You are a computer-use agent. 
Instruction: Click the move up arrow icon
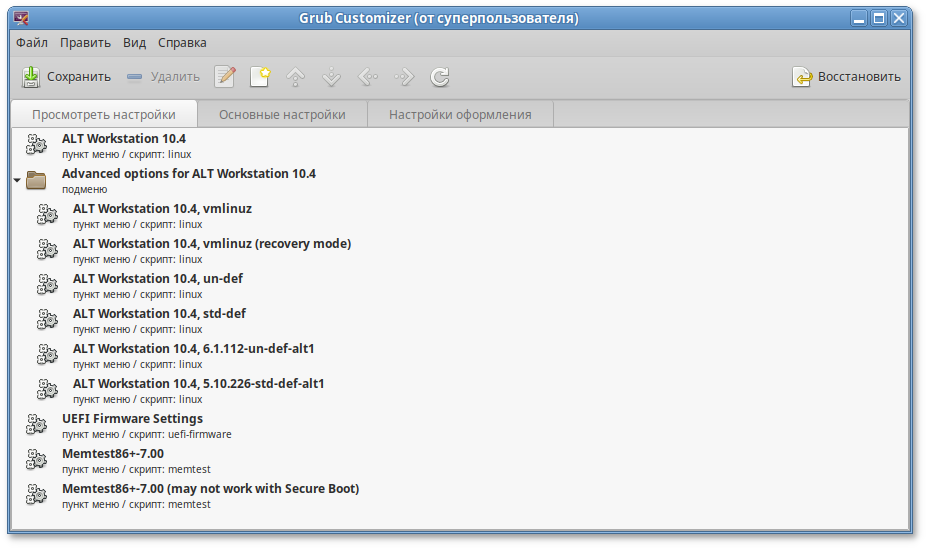295,77
